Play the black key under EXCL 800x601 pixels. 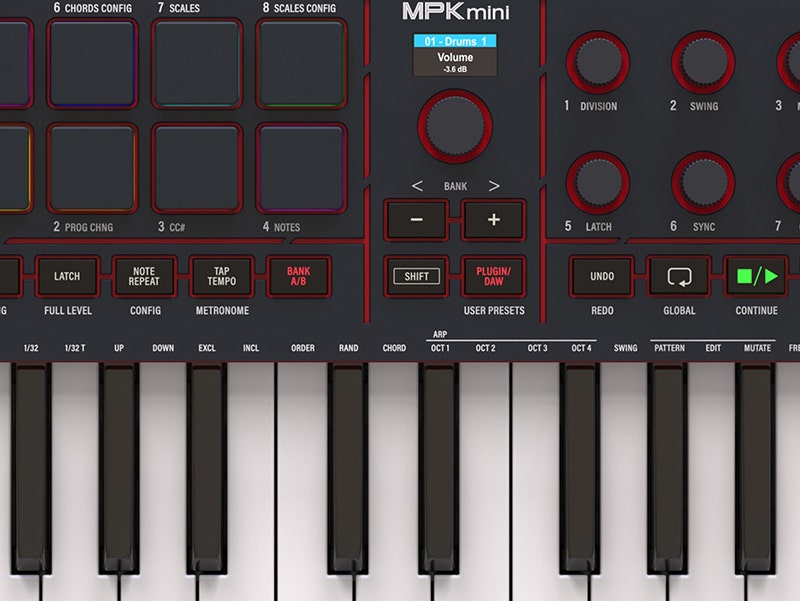point(207,467)
